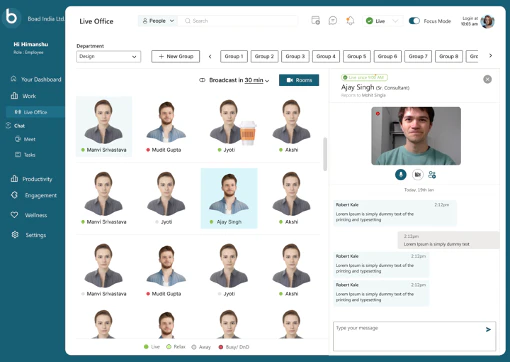Click 'Live since' status badge above Ajay Singh
Viewport: 510px width, 362px height.
tap(364, 77)
